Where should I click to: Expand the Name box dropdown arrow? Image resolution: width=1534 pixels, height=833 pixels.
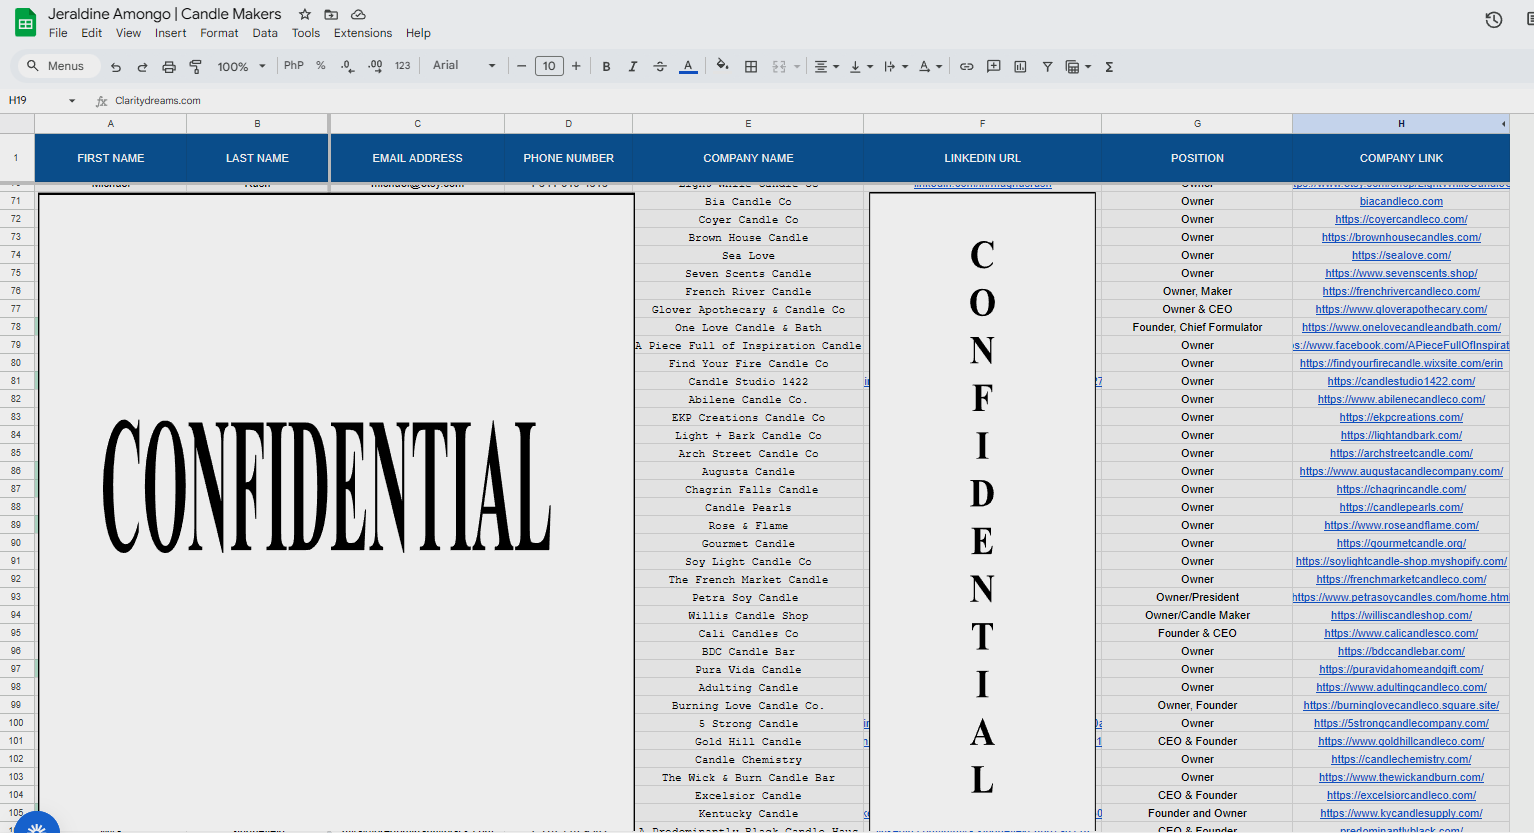[72, 101]
